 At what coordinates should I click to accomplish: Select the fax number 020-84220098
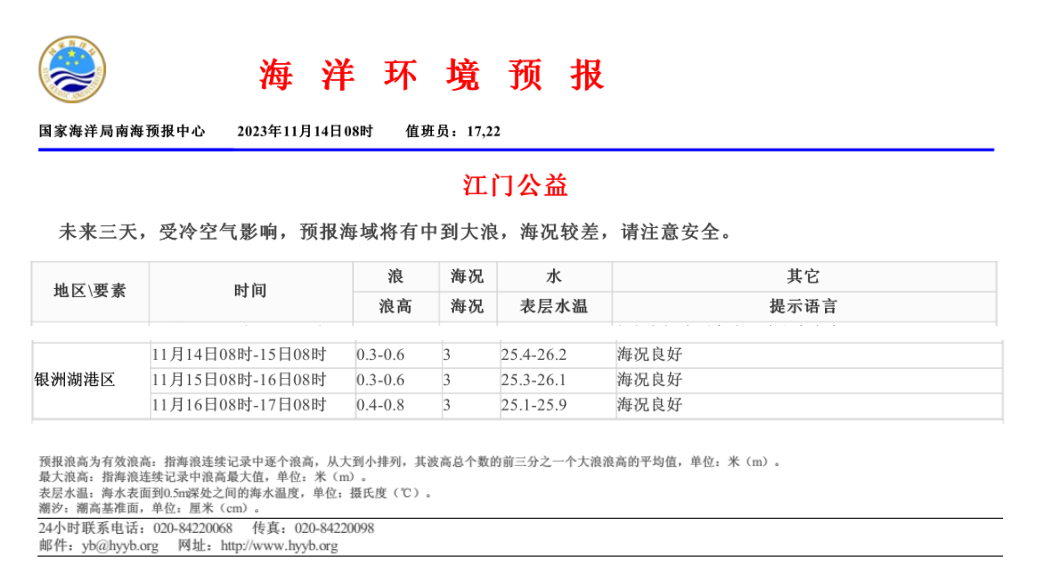334,528
